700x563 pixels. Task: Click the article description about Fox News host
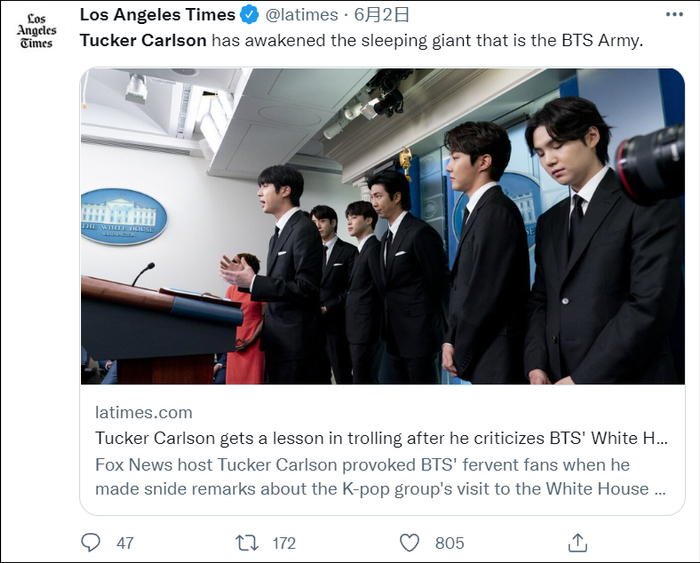point(380,476)
